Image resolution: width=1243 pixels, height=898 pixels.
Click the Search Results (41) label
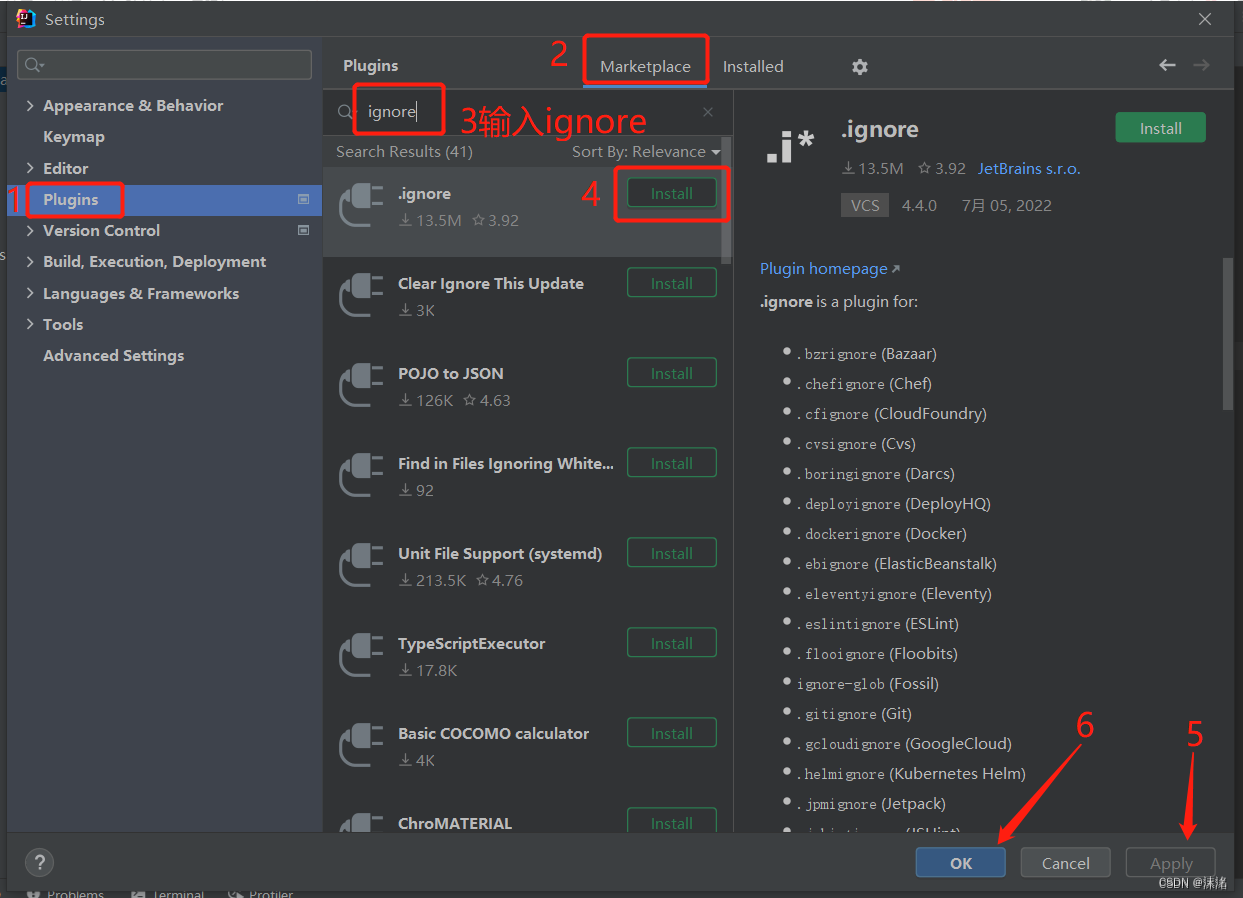pyautogui.click(x=404, y=152)
